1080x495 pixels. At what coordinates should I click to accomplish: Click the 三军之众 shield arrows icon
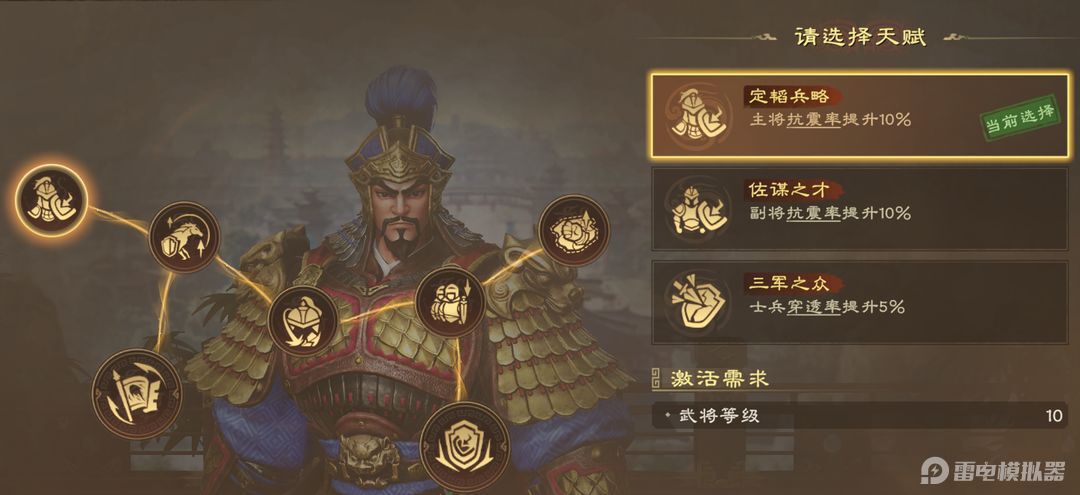pos(698,303)
